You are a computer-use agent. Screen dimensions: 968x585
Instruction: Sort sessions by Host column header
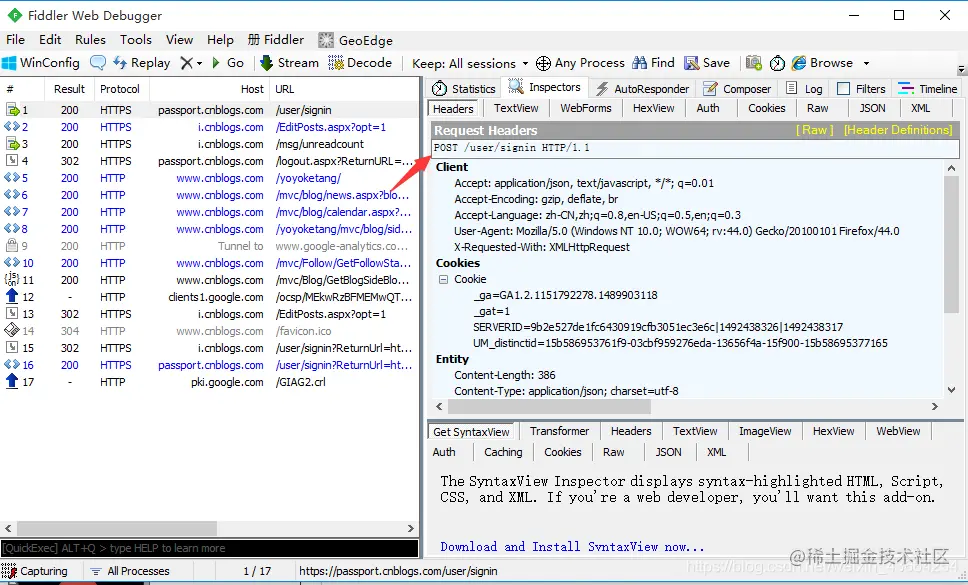[x=210, y=89]
